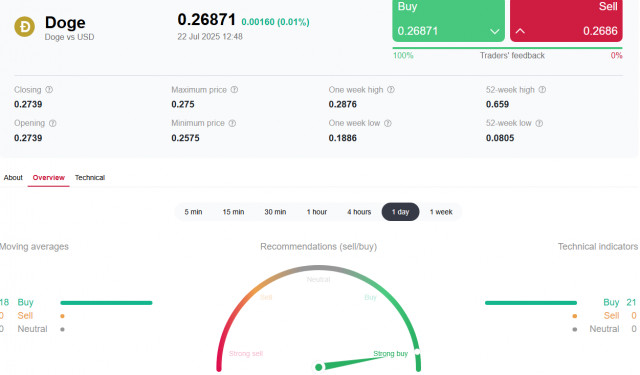Click info icon beside Minimum price

point(232,123)
